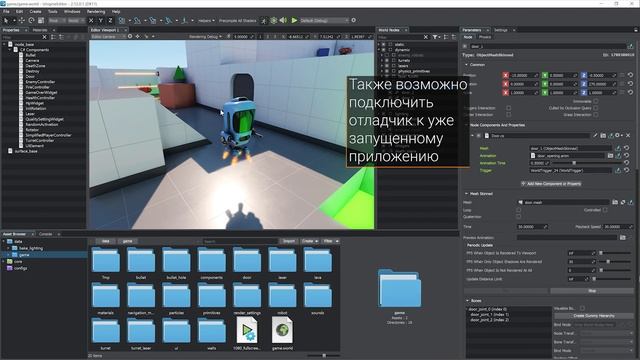Switch to the Materials tab
This screenshot has height=360, width=640.
[x=40, y=30]
